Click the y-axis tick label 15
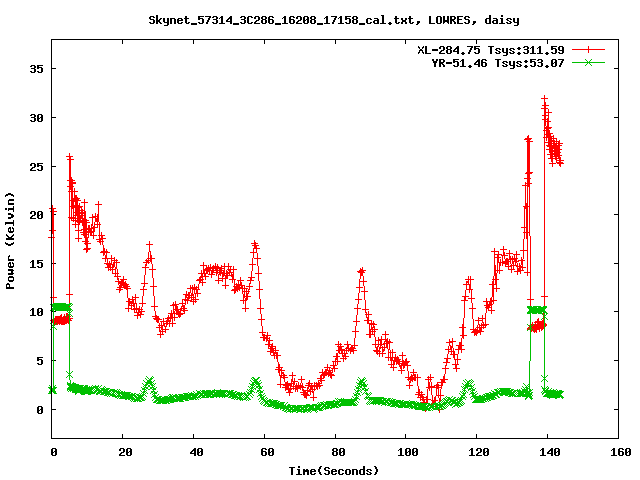Image resolution: width=640 pixels, height=480 pixels. [x=36, y=264]
